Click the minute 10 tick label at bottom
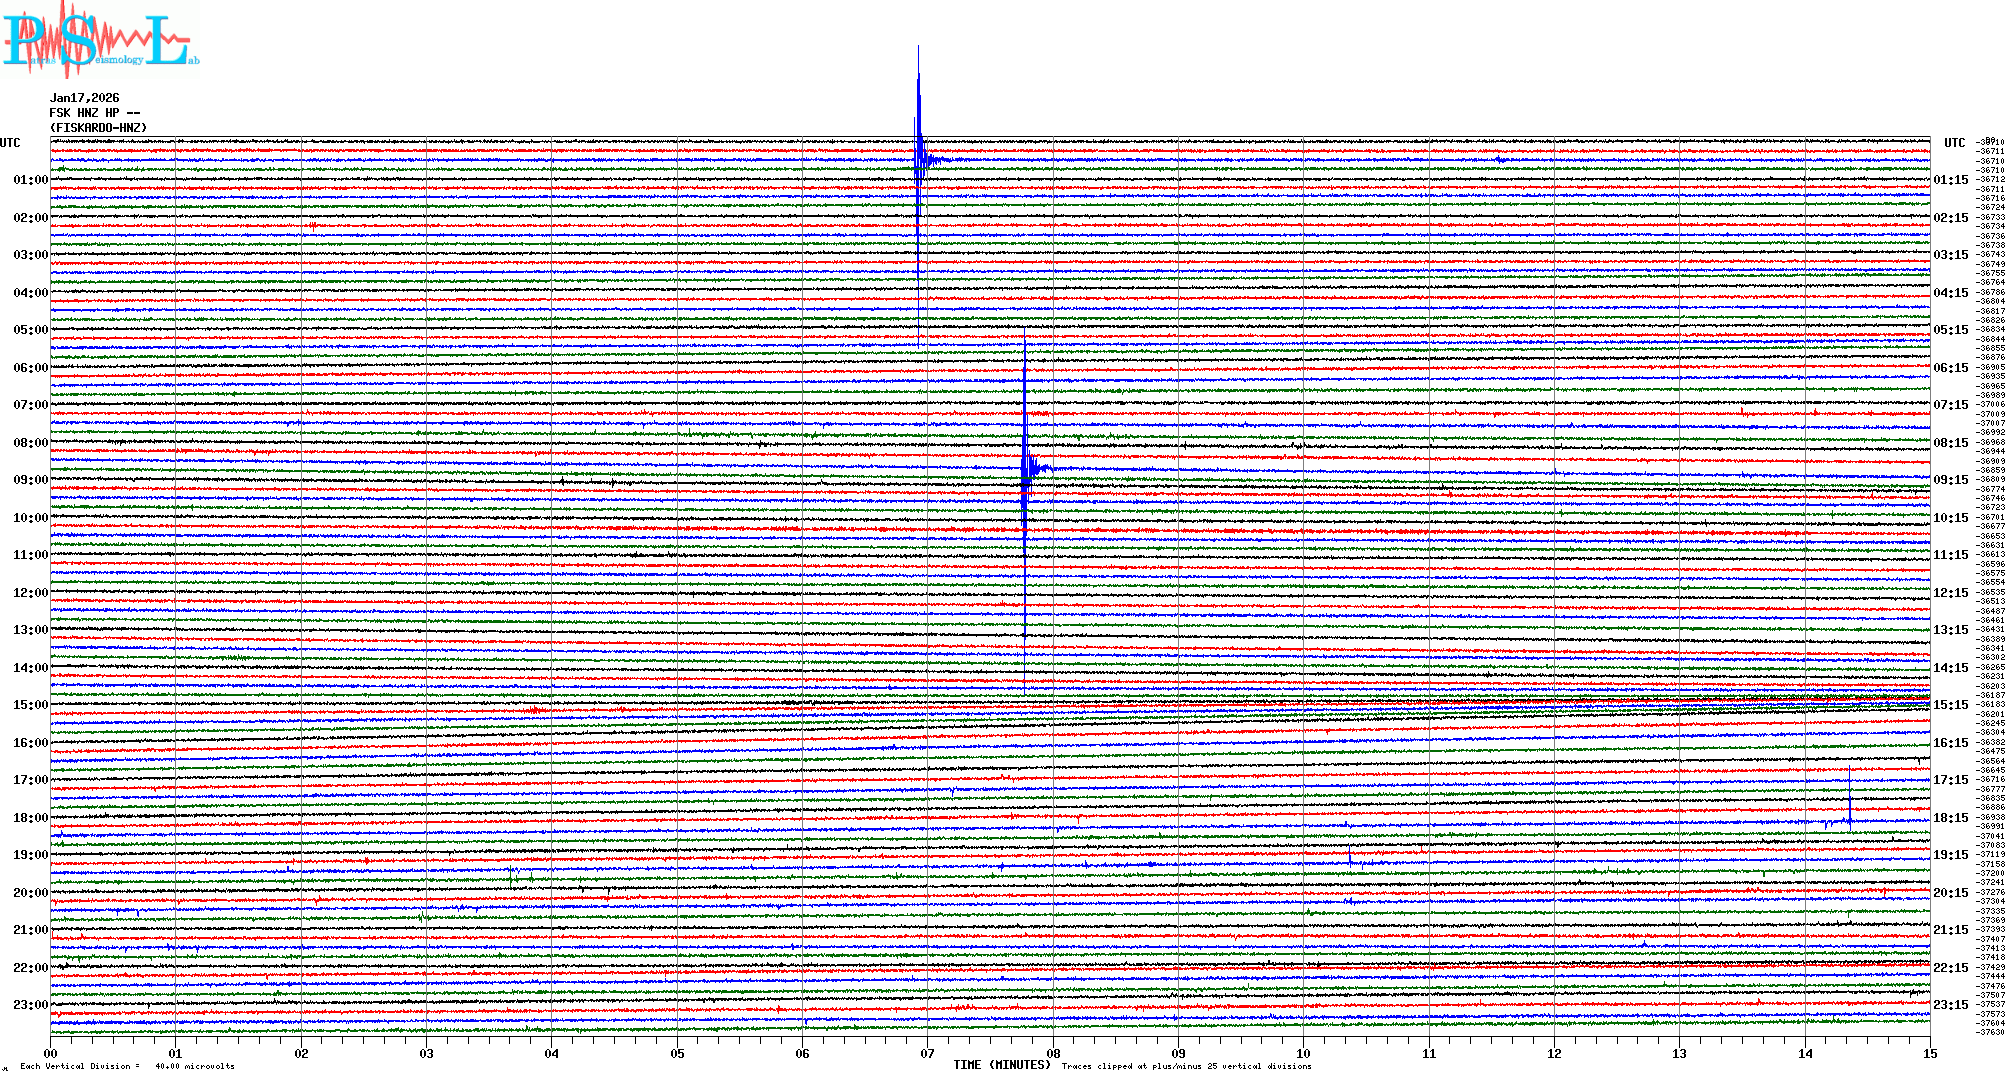Image resolution: width=2010 pixels, height=1080 pixels. tap(1303, 1054)
